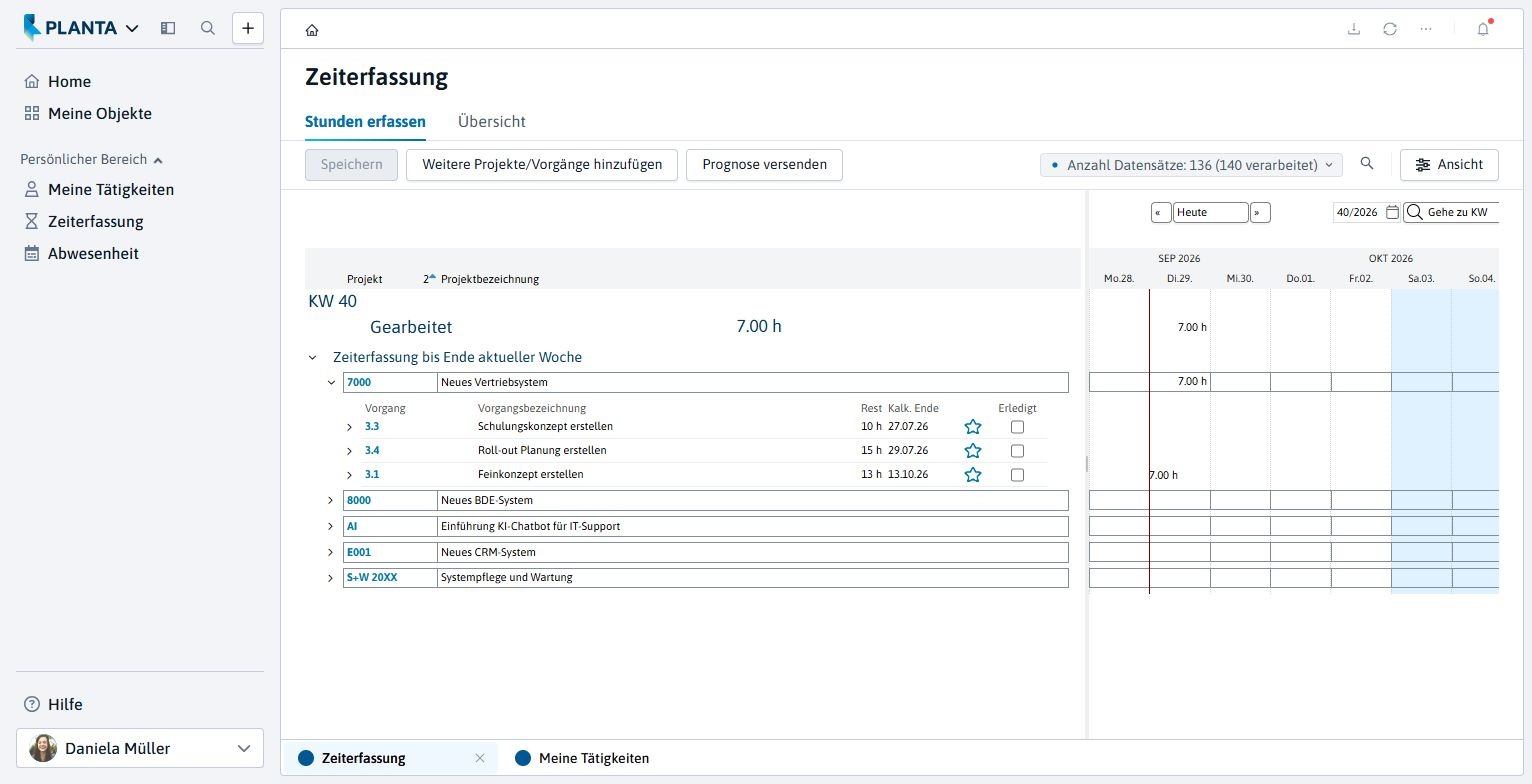Go to the home breadcrumb icon

click(312, 30)
